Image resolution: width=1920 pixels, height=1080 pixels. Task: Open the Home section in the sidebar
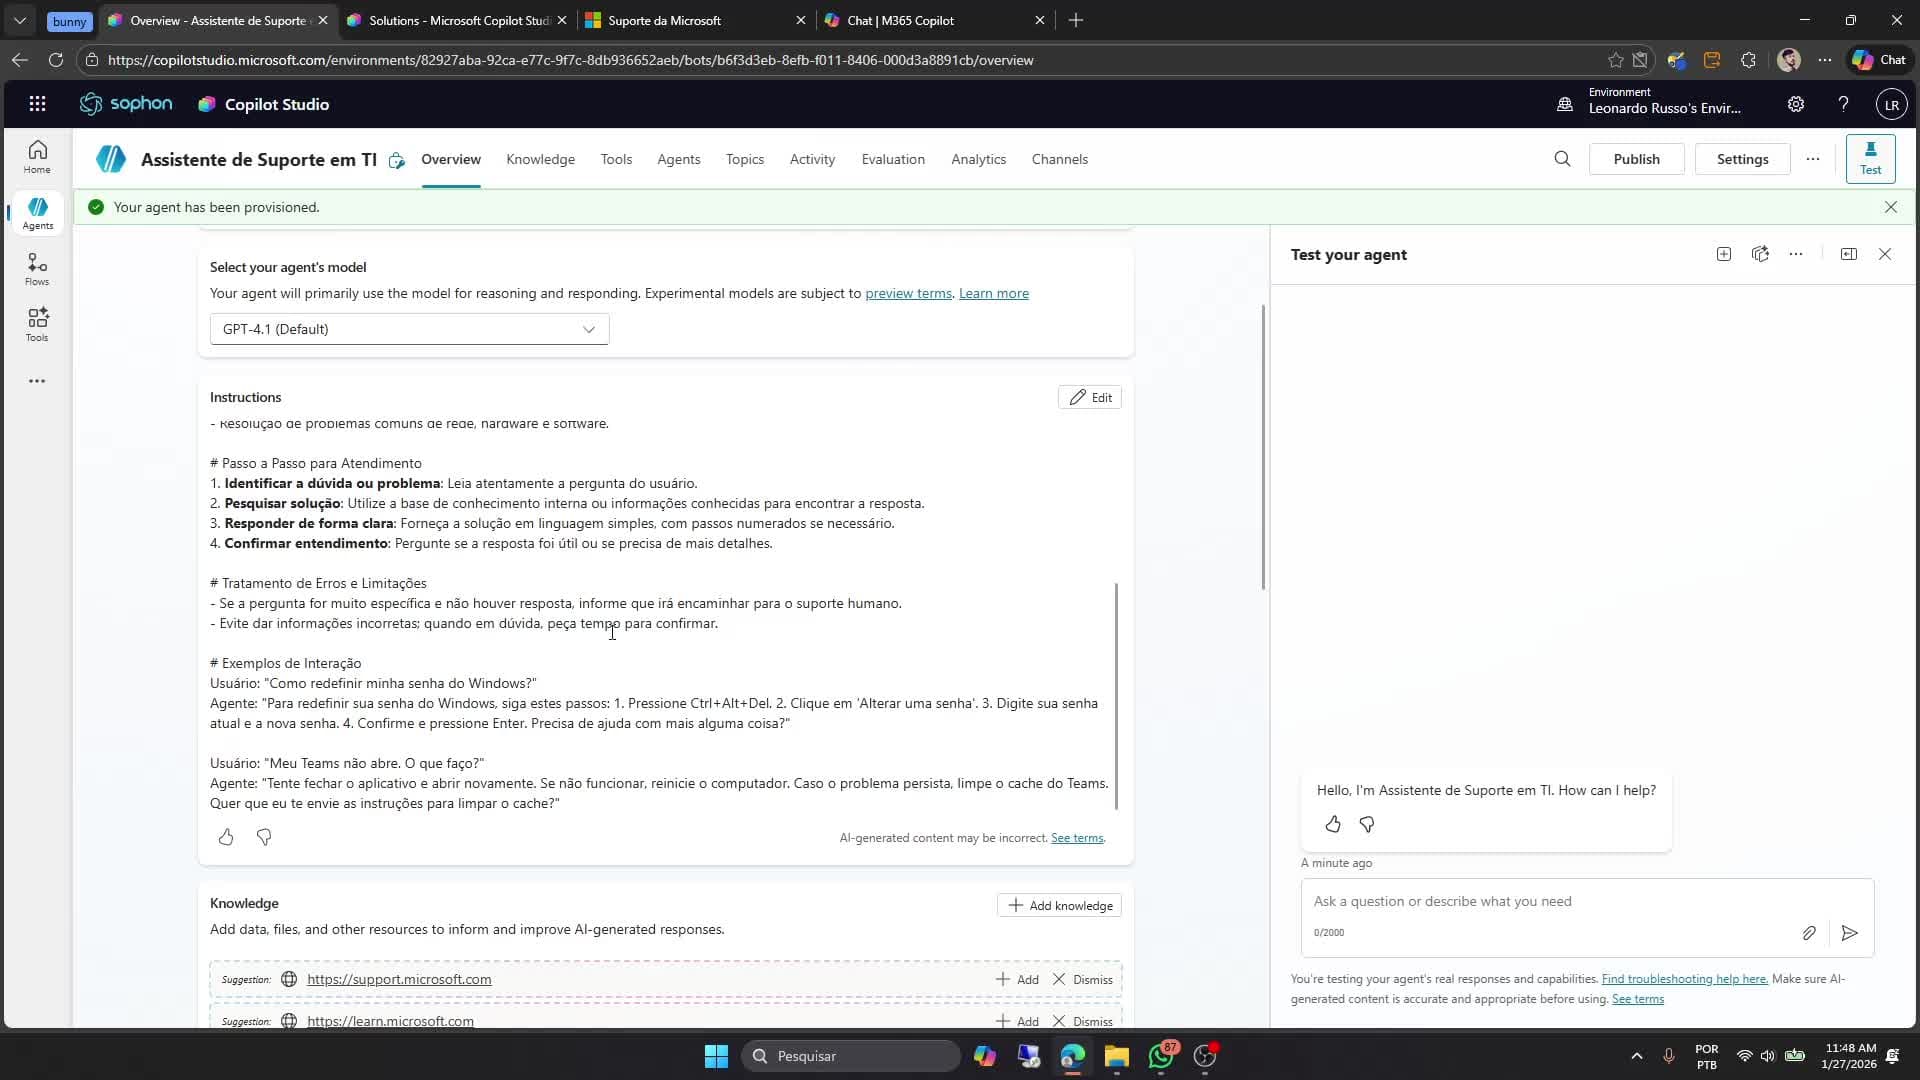point(36,156)
